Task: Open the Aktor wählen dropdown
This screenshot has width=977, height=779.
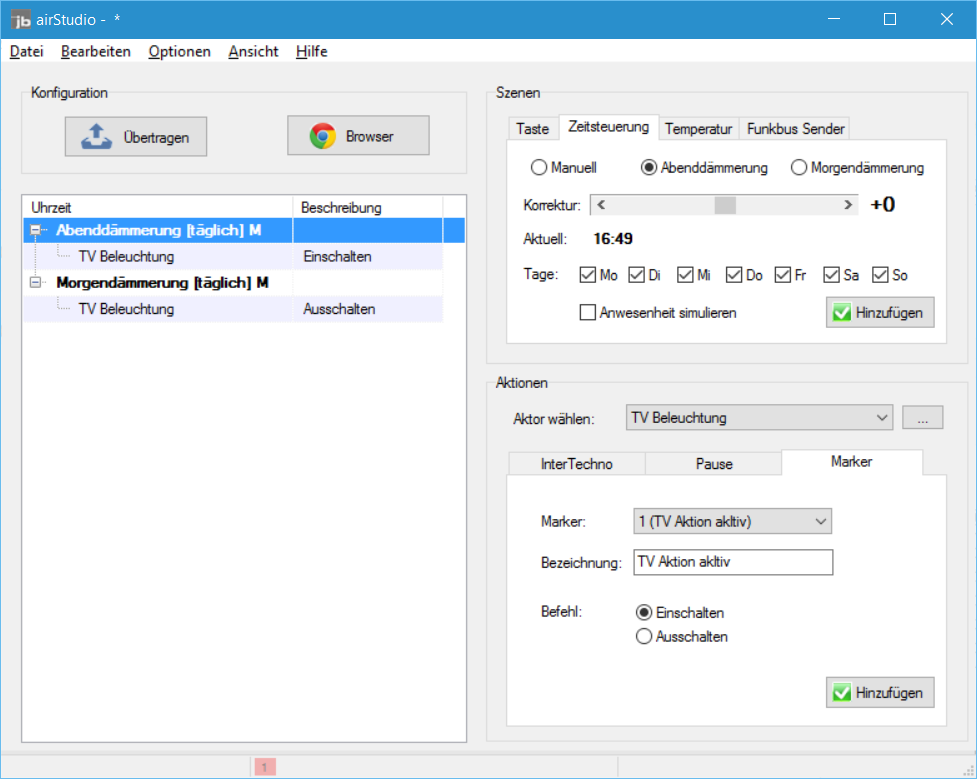Action: (881, 418)
